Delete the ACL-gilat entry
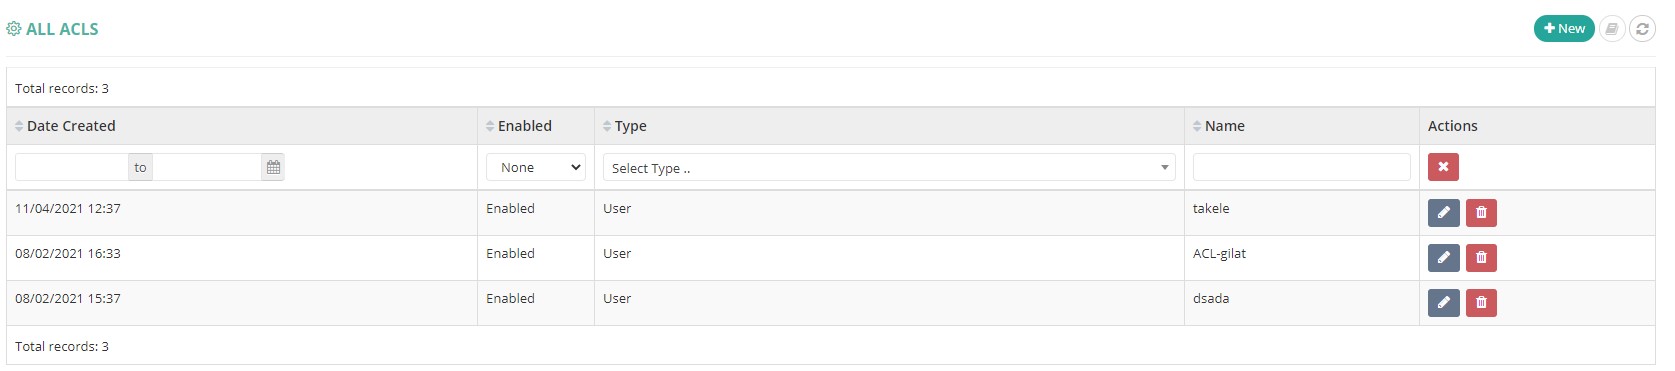 coord(1481,257)
